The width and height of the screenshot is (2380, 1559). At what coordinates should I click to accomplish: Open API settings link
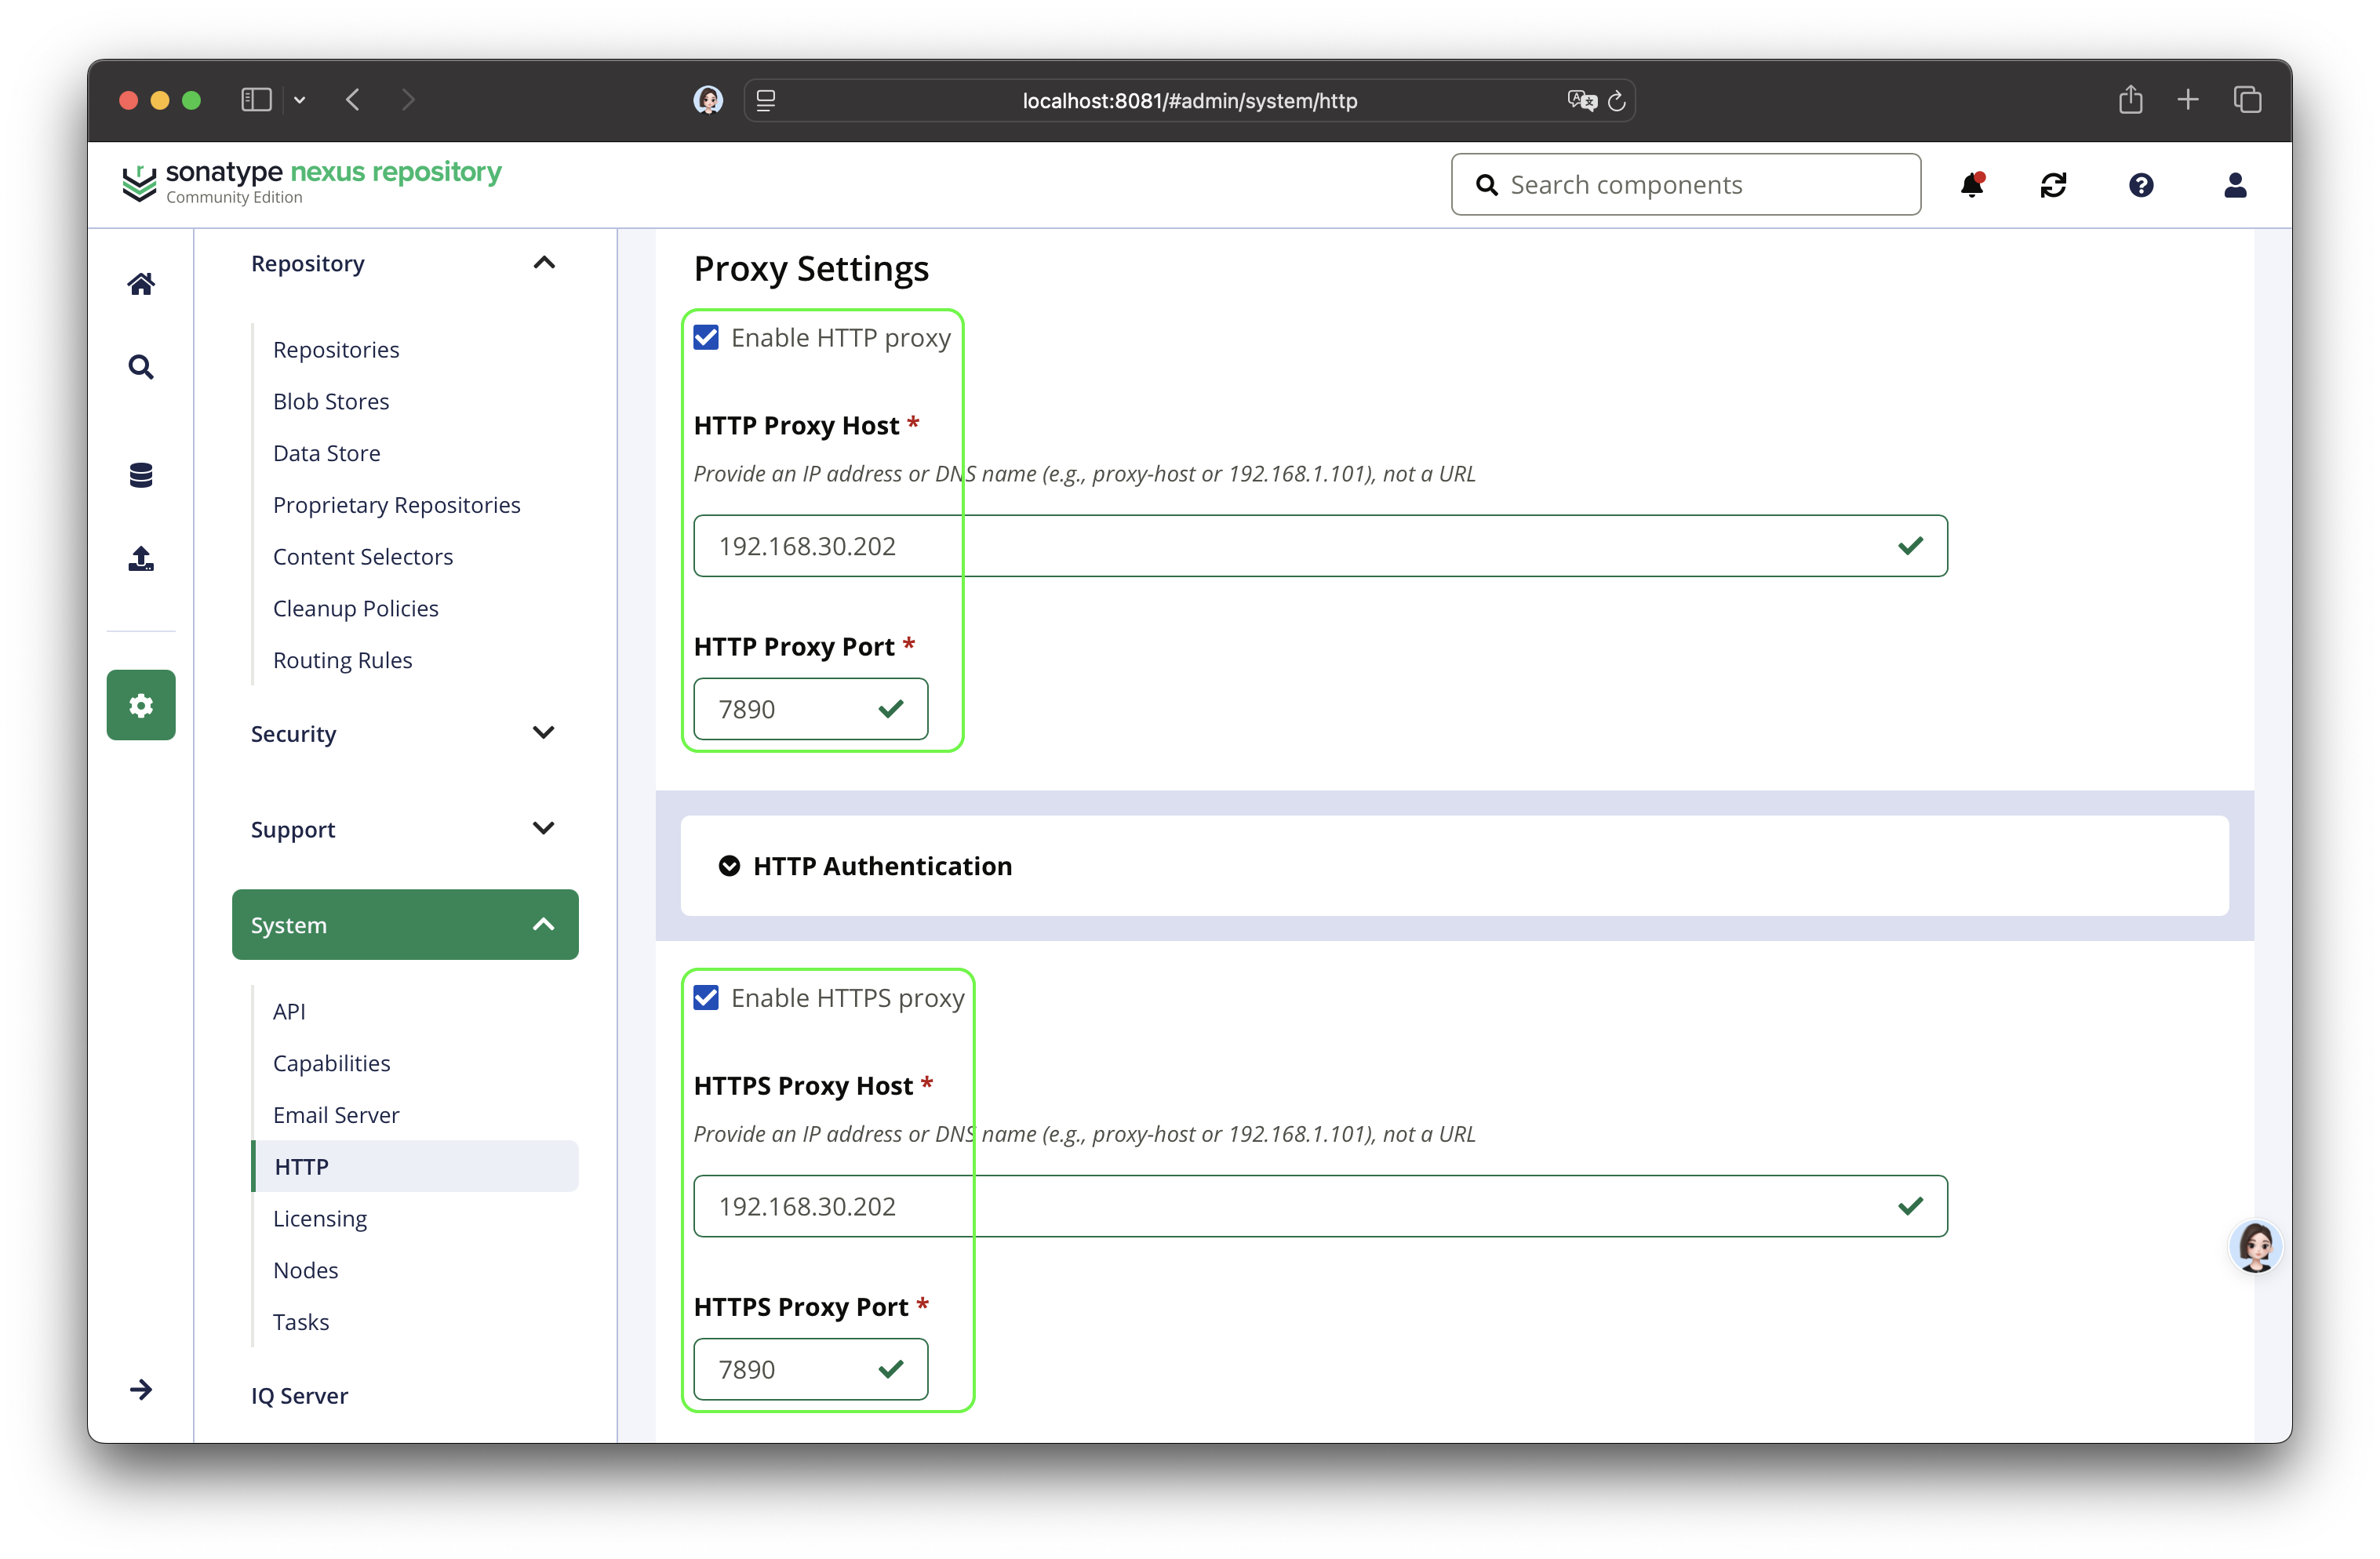[x=289, y=1012]
